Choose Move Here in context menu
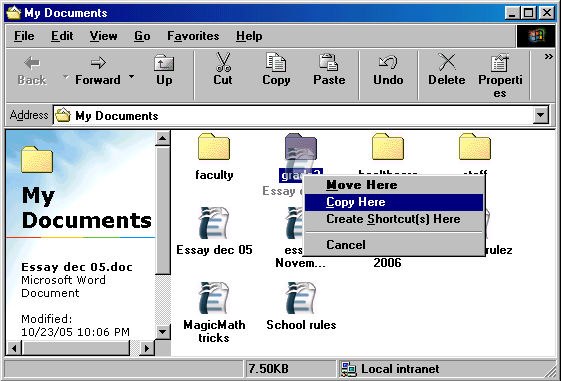The image size is (561, 381). tap(394, 185)
